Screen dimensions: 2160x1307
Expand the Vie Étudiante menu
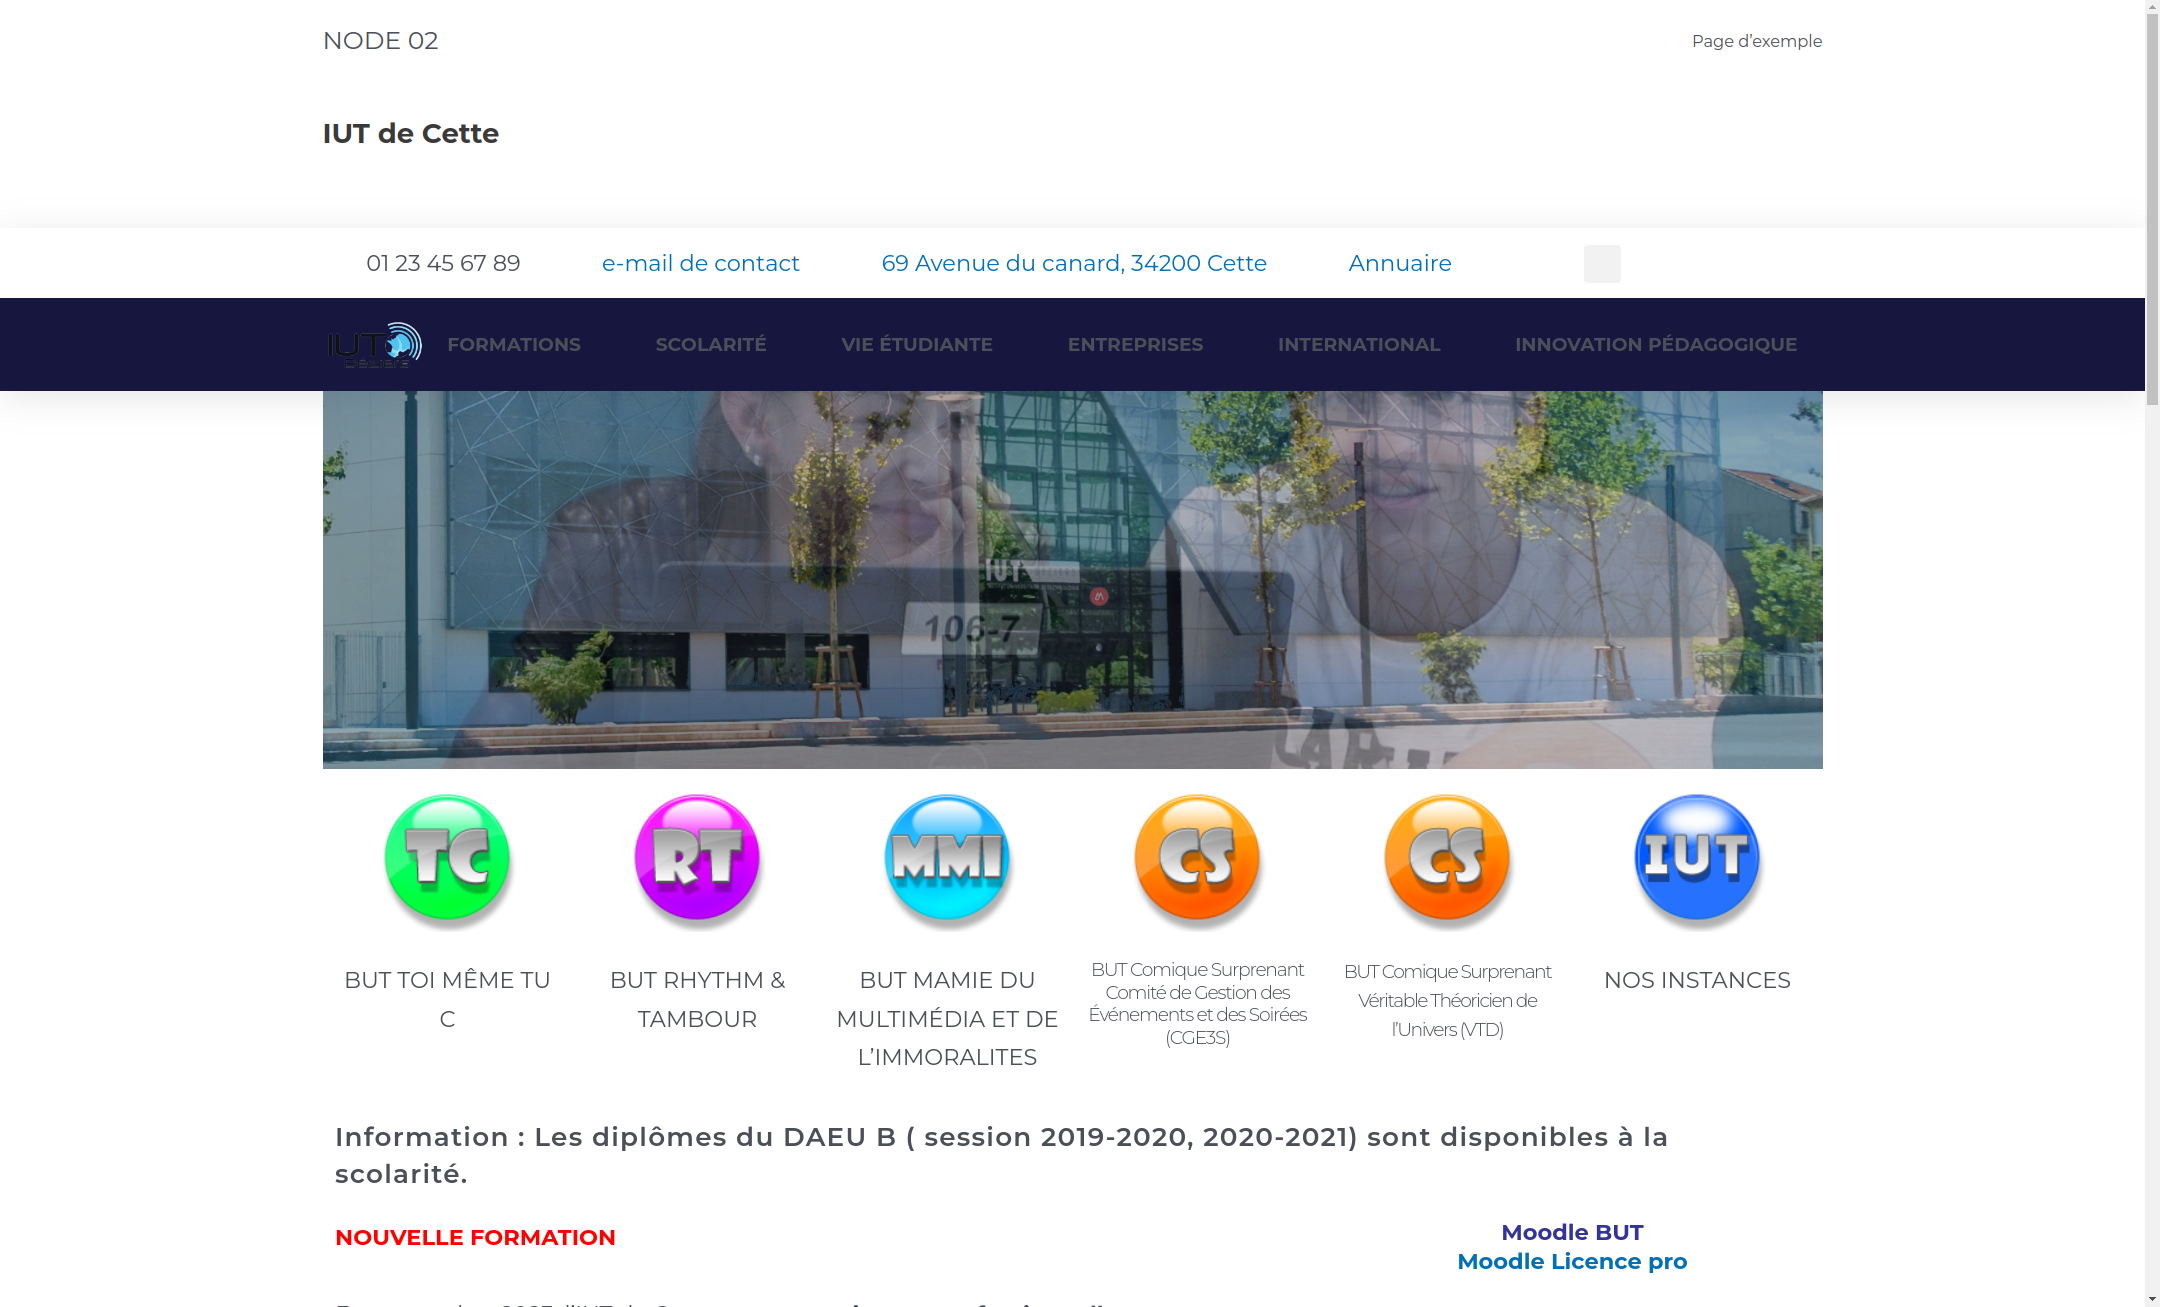click(916, 345)
